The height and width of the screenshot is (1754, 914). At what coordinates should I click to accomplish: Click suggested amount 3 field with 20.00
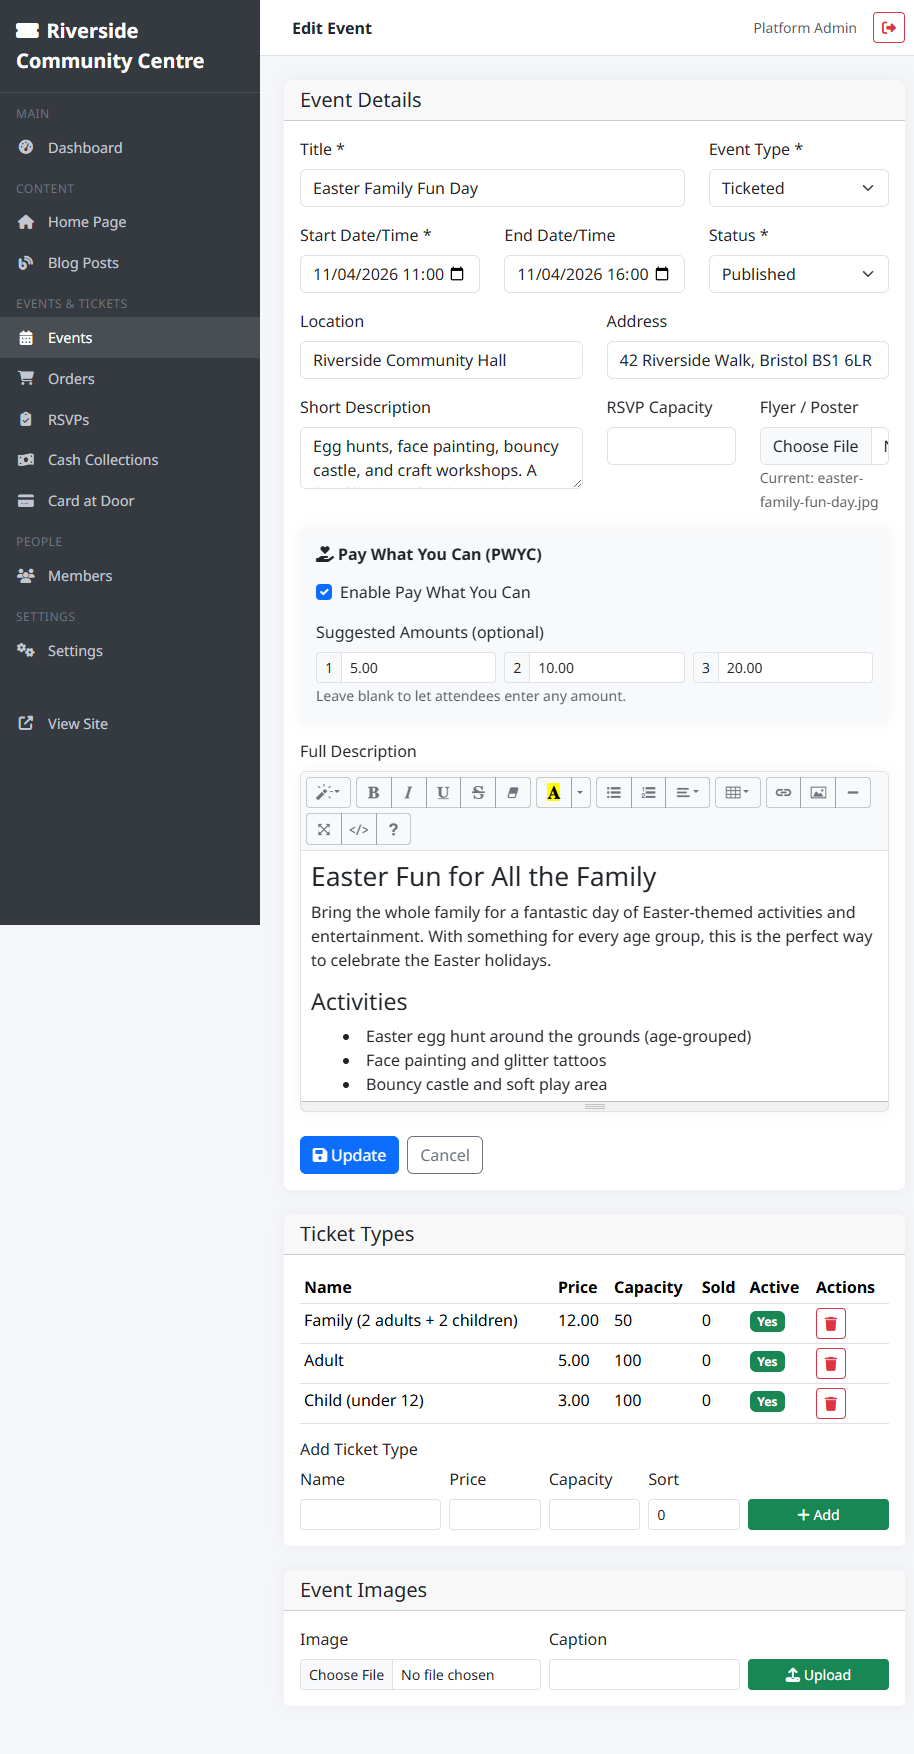click(x=795, y=668)
